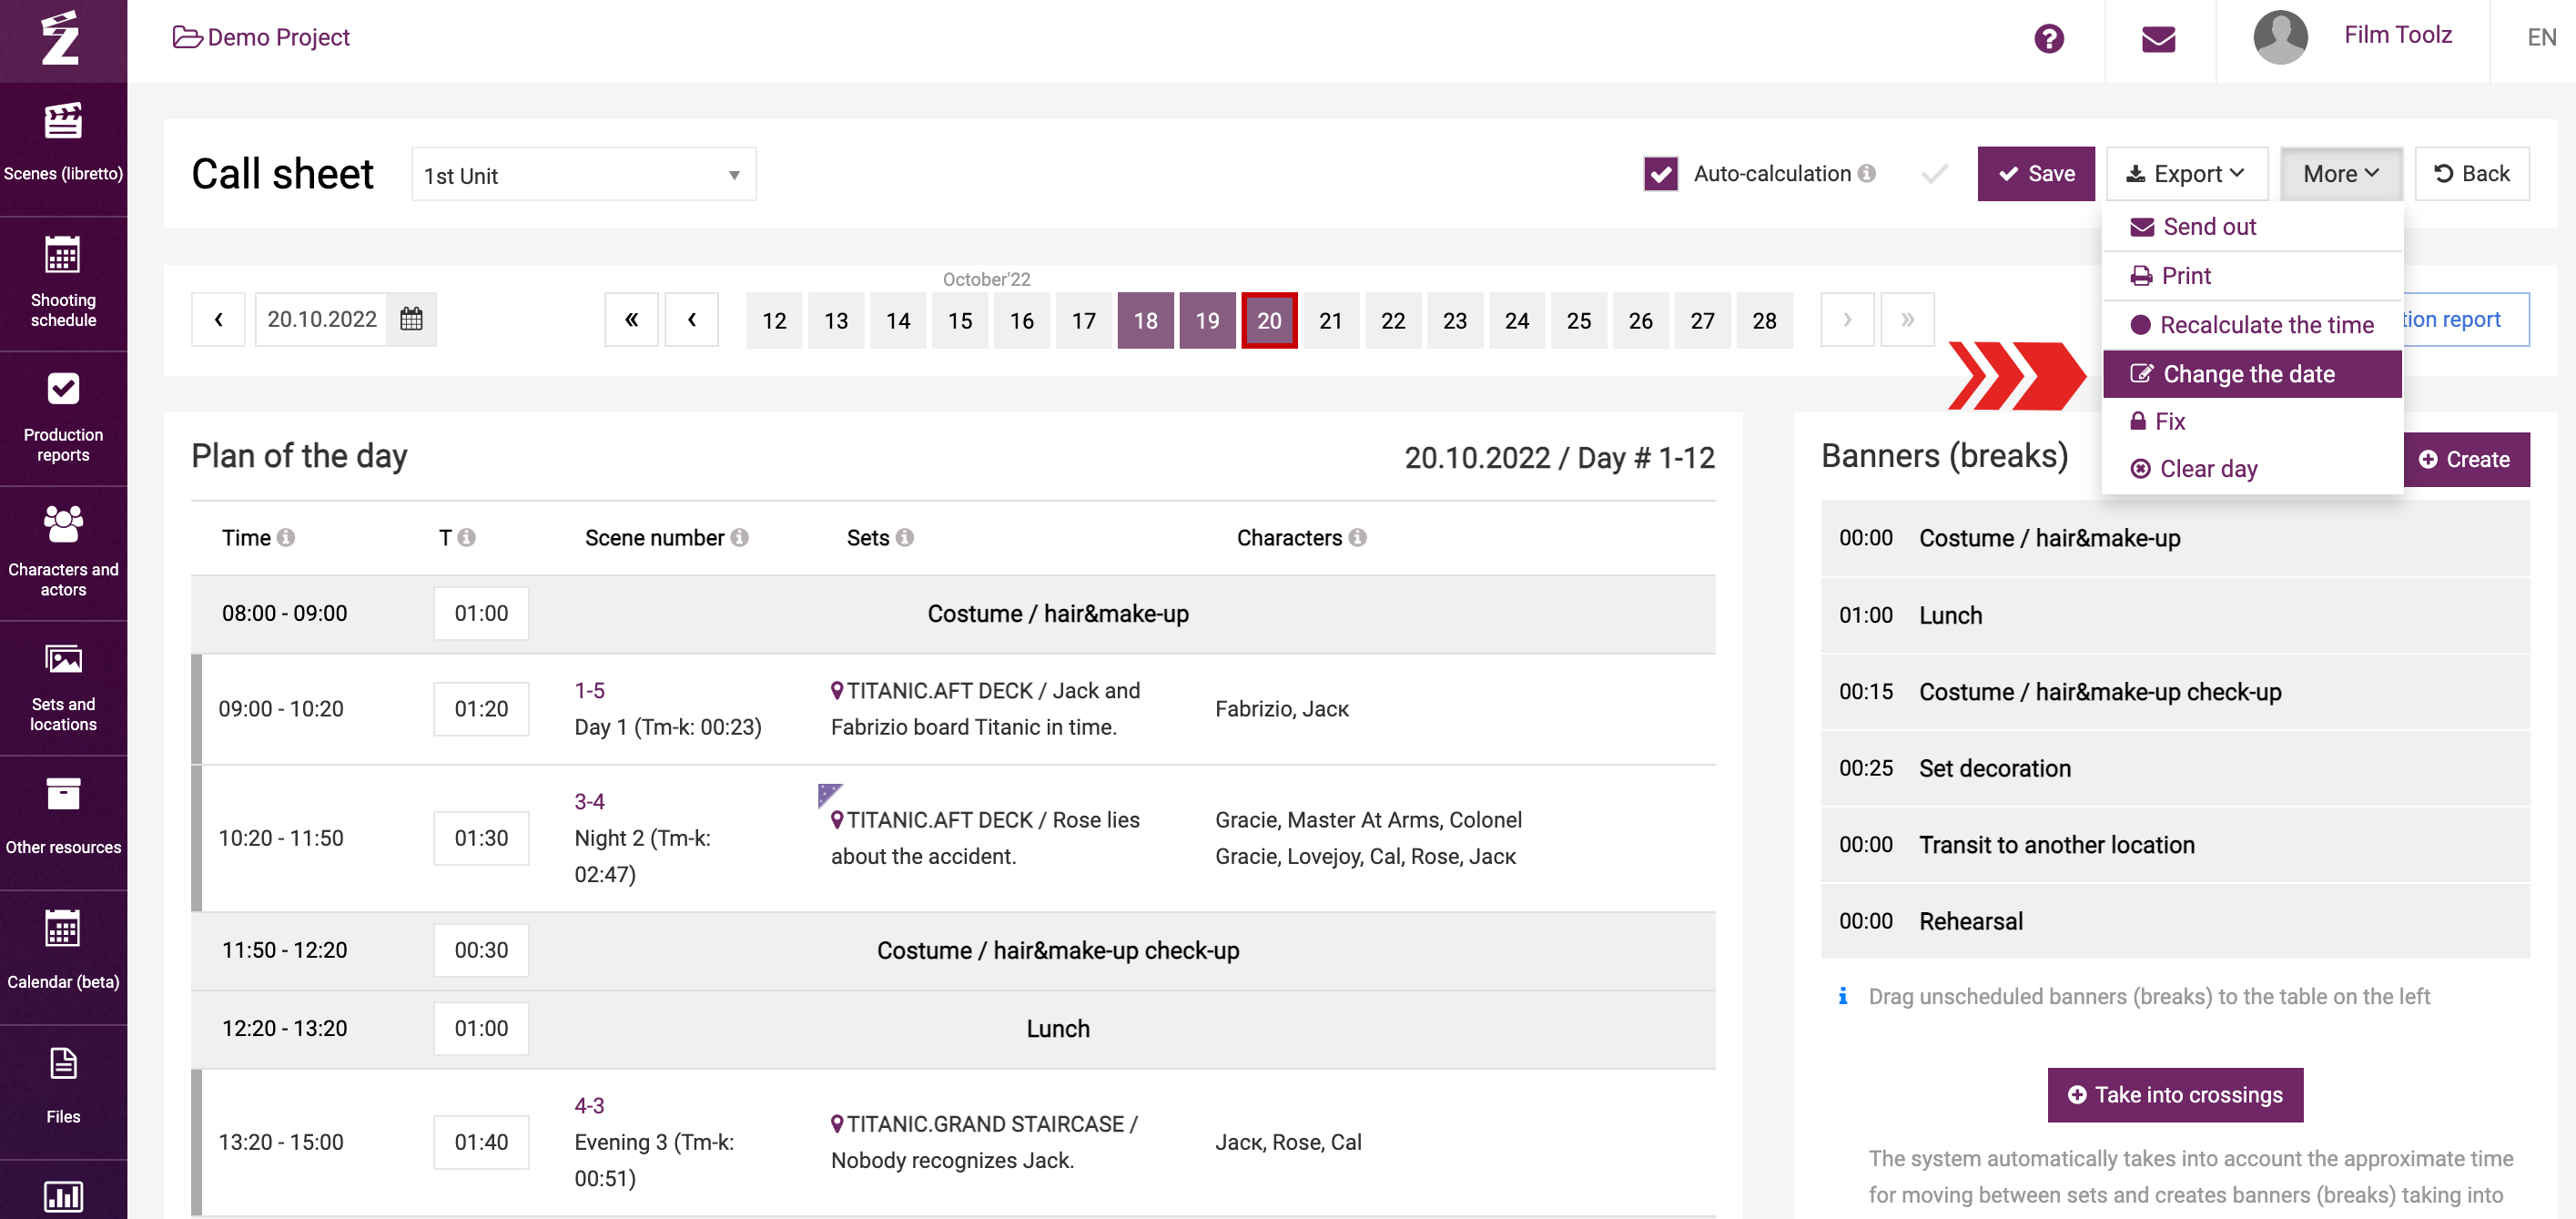Image resolution: width=2576 pixels, height=1219 pixels.
Task: Click the Scene number info icon
Action: (x=739, y=538)
